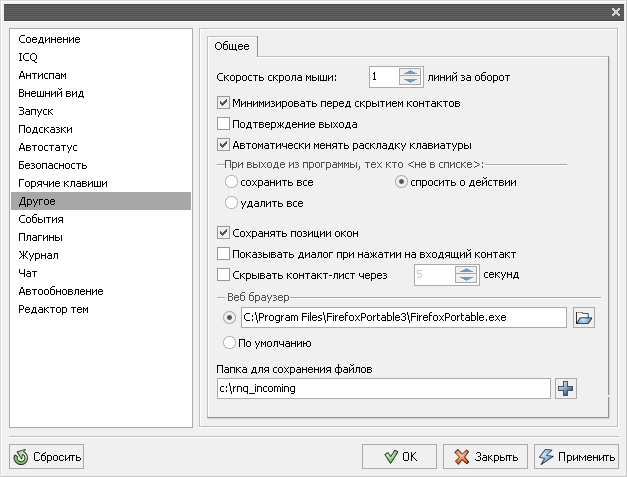
Task: Enable 'Скрывать контакт-лист через' checkbox
Action: (223, 275)
